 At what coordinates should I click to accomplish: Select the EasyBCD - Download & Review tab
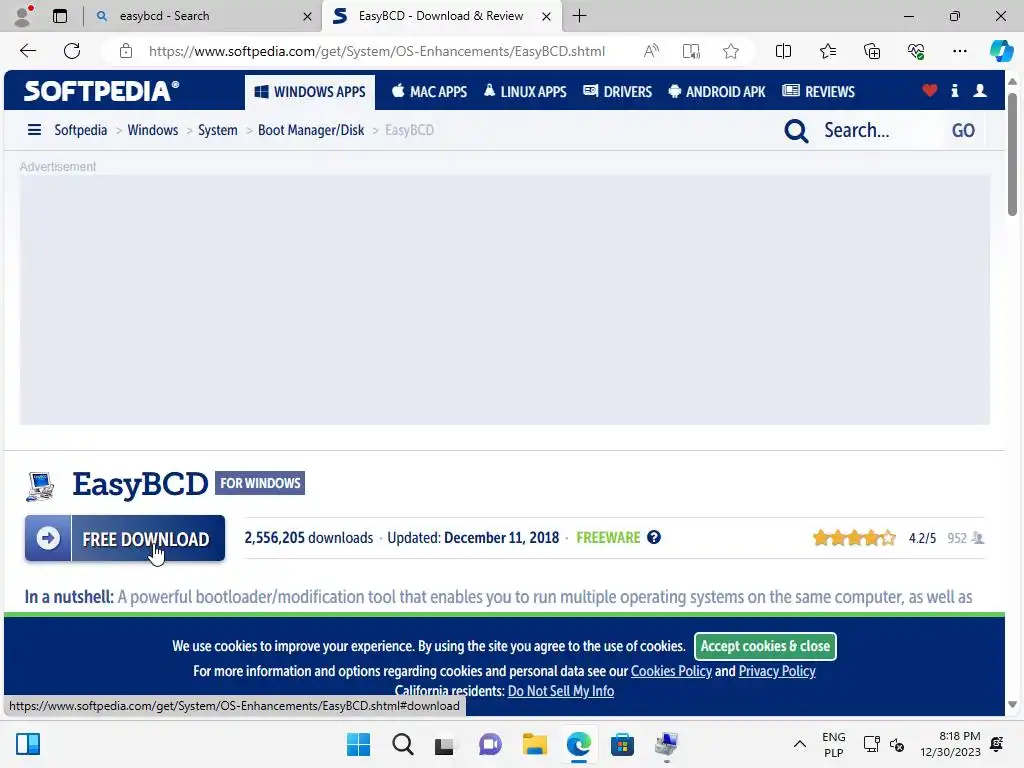tap(441, 16)
